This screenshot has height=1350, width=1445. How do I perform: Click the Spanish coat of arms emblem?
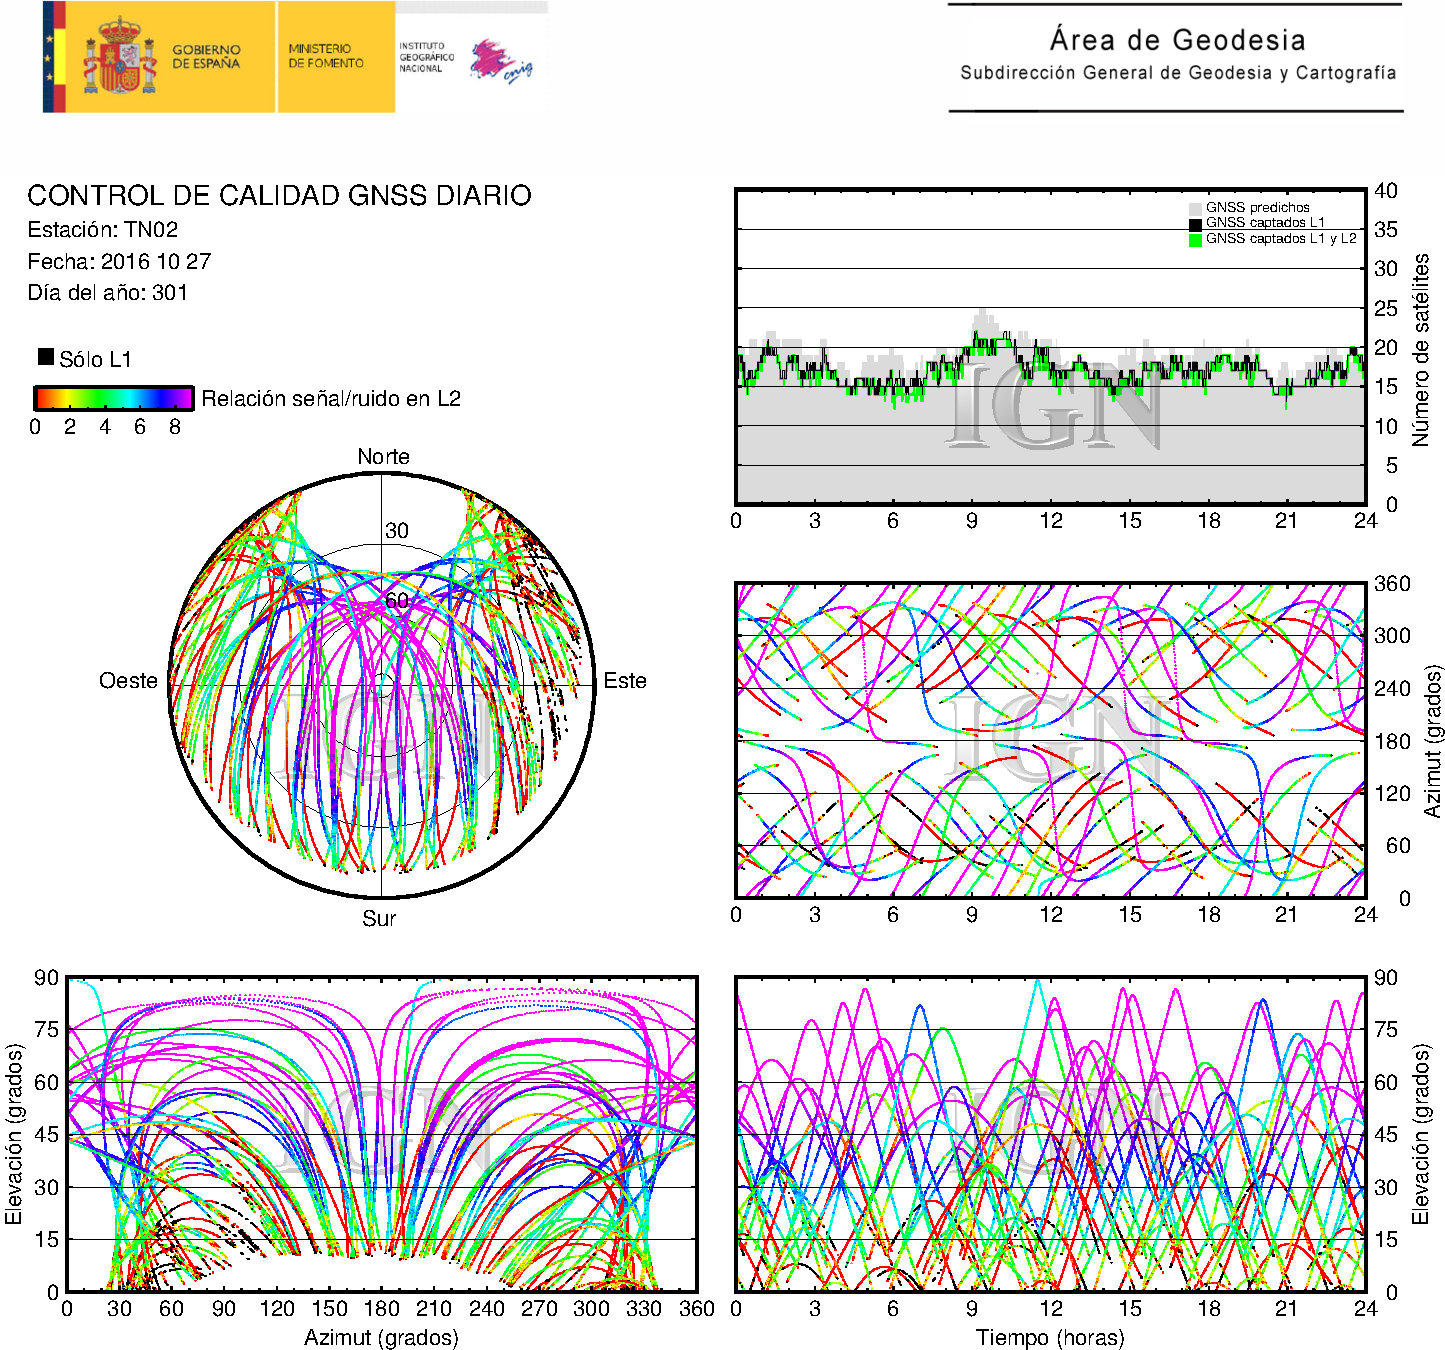(x=120, y=56)
